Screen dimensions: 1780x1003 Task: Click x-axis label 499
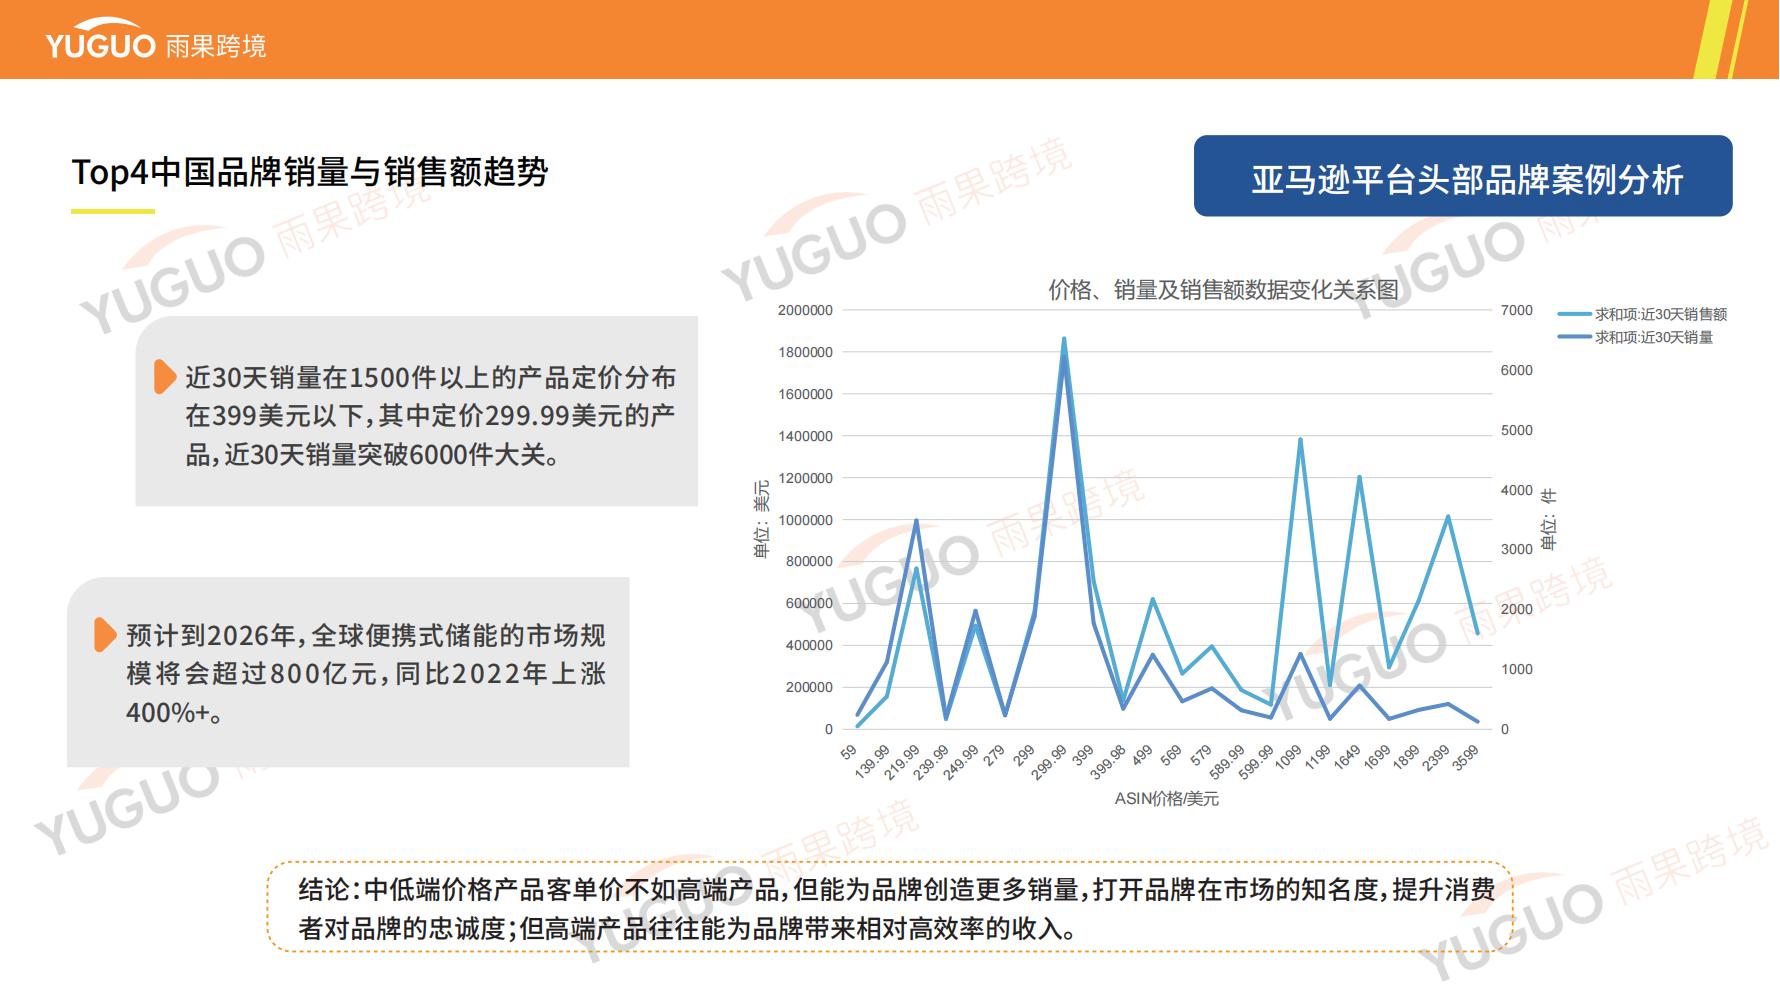[1142, 756]
